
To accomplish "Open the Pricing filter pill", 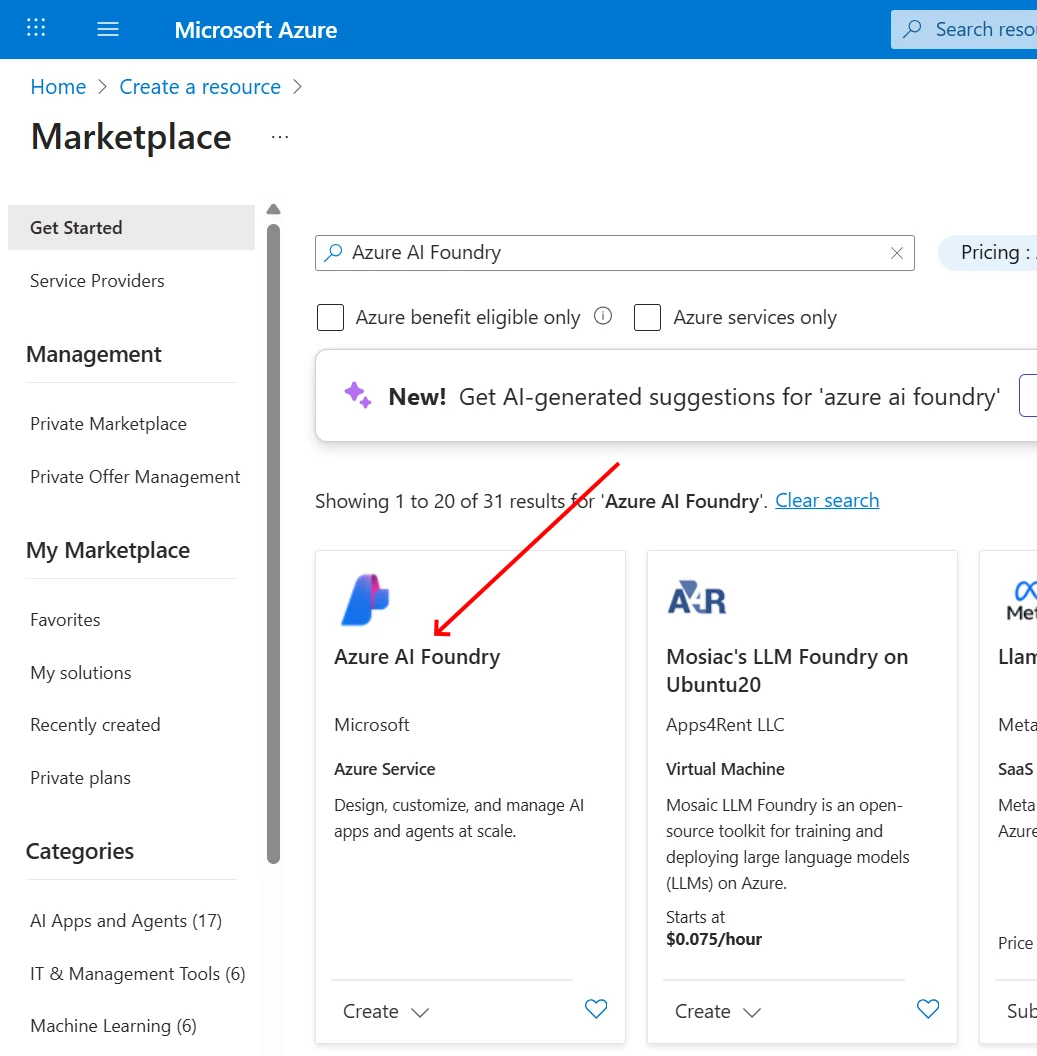I will click(988, 253).
